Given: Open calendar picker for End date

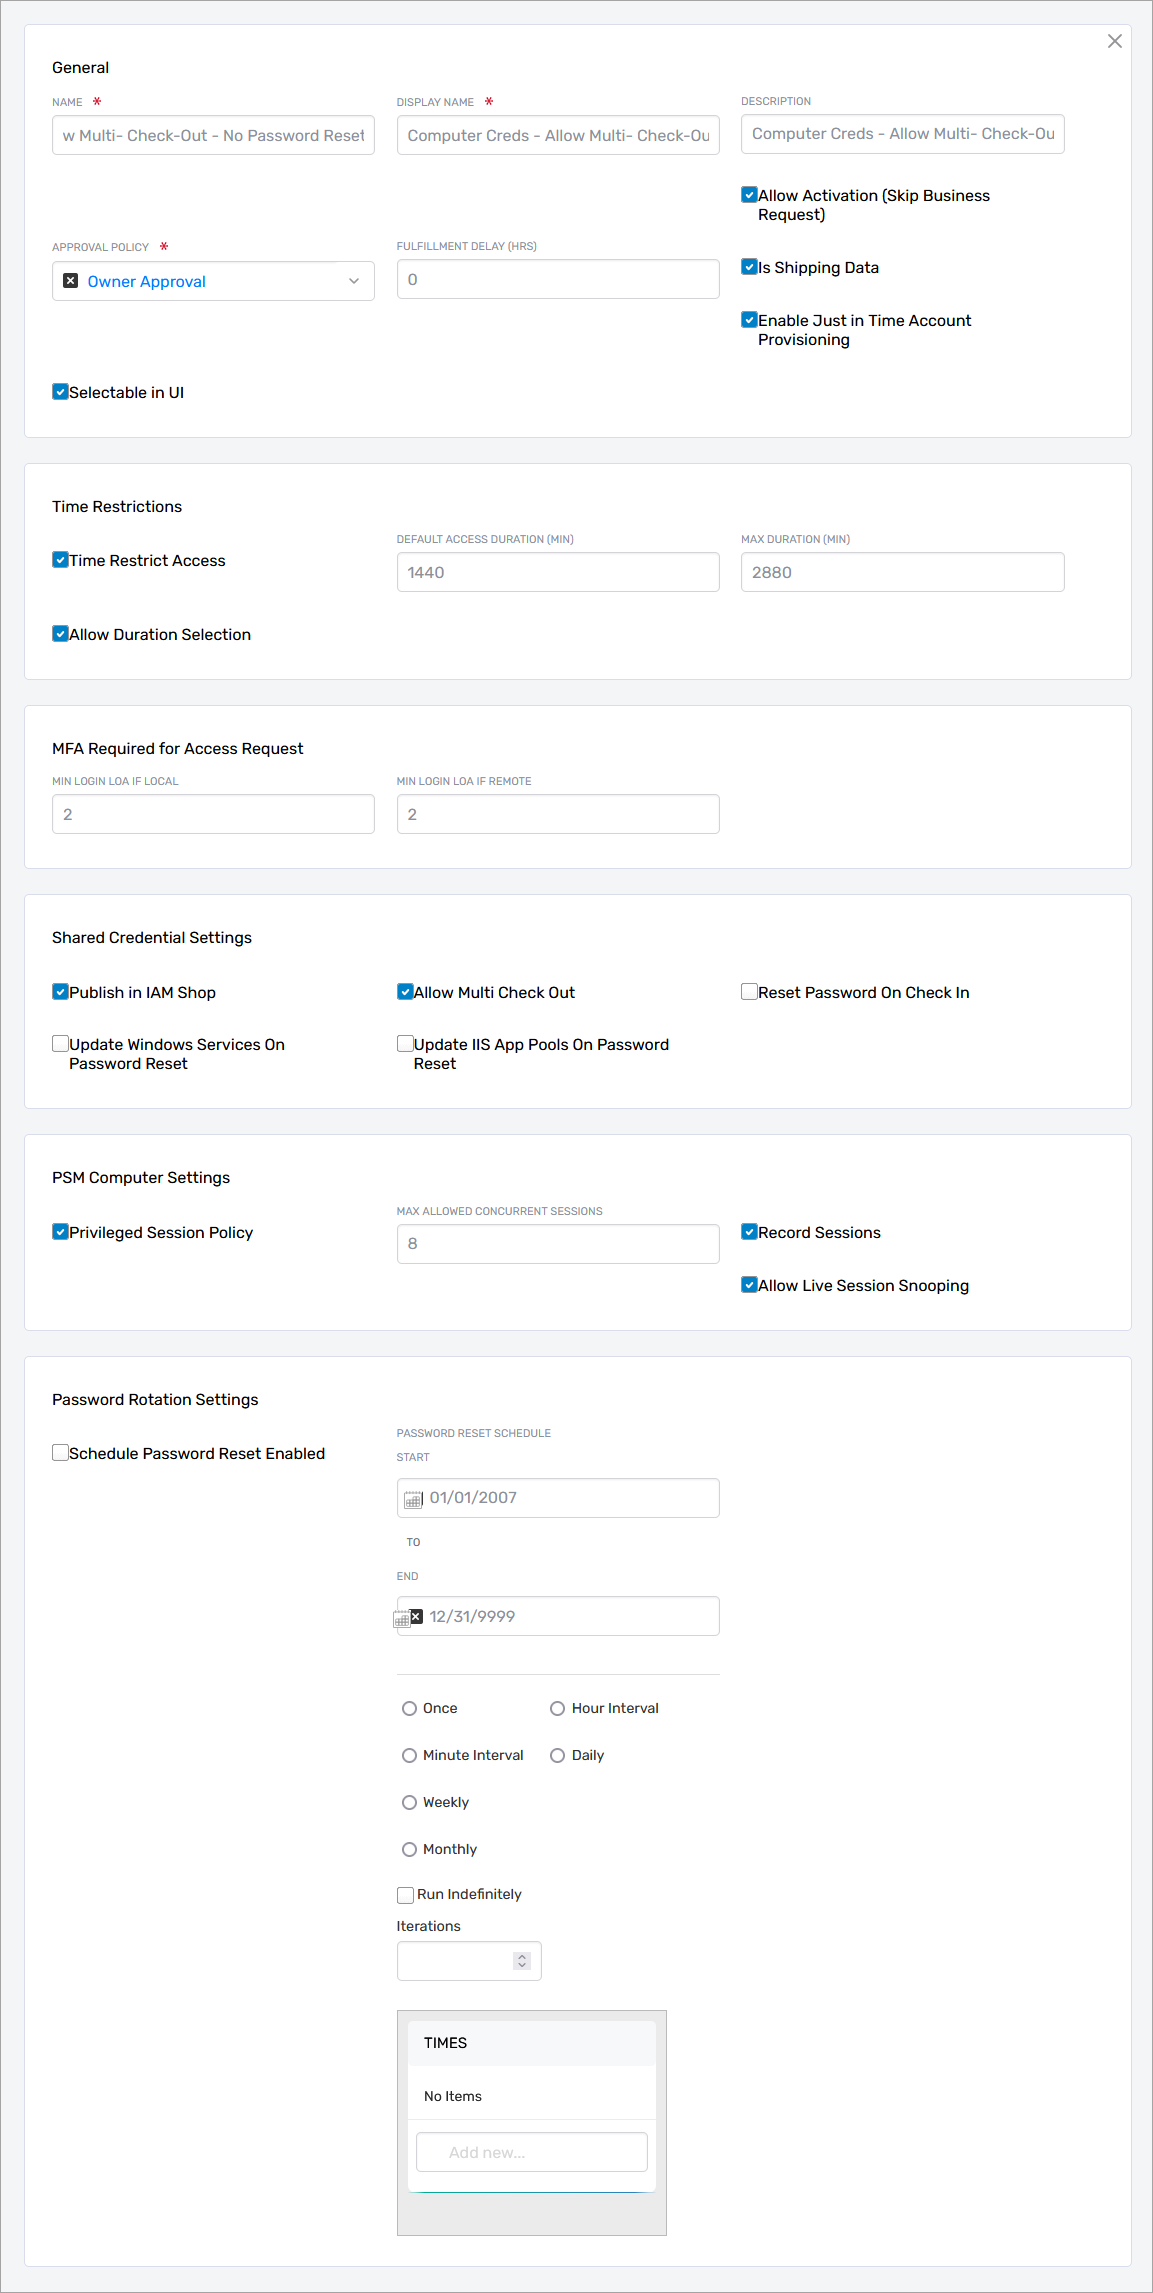Looking at the screenshot, I should click(402, 1619).
